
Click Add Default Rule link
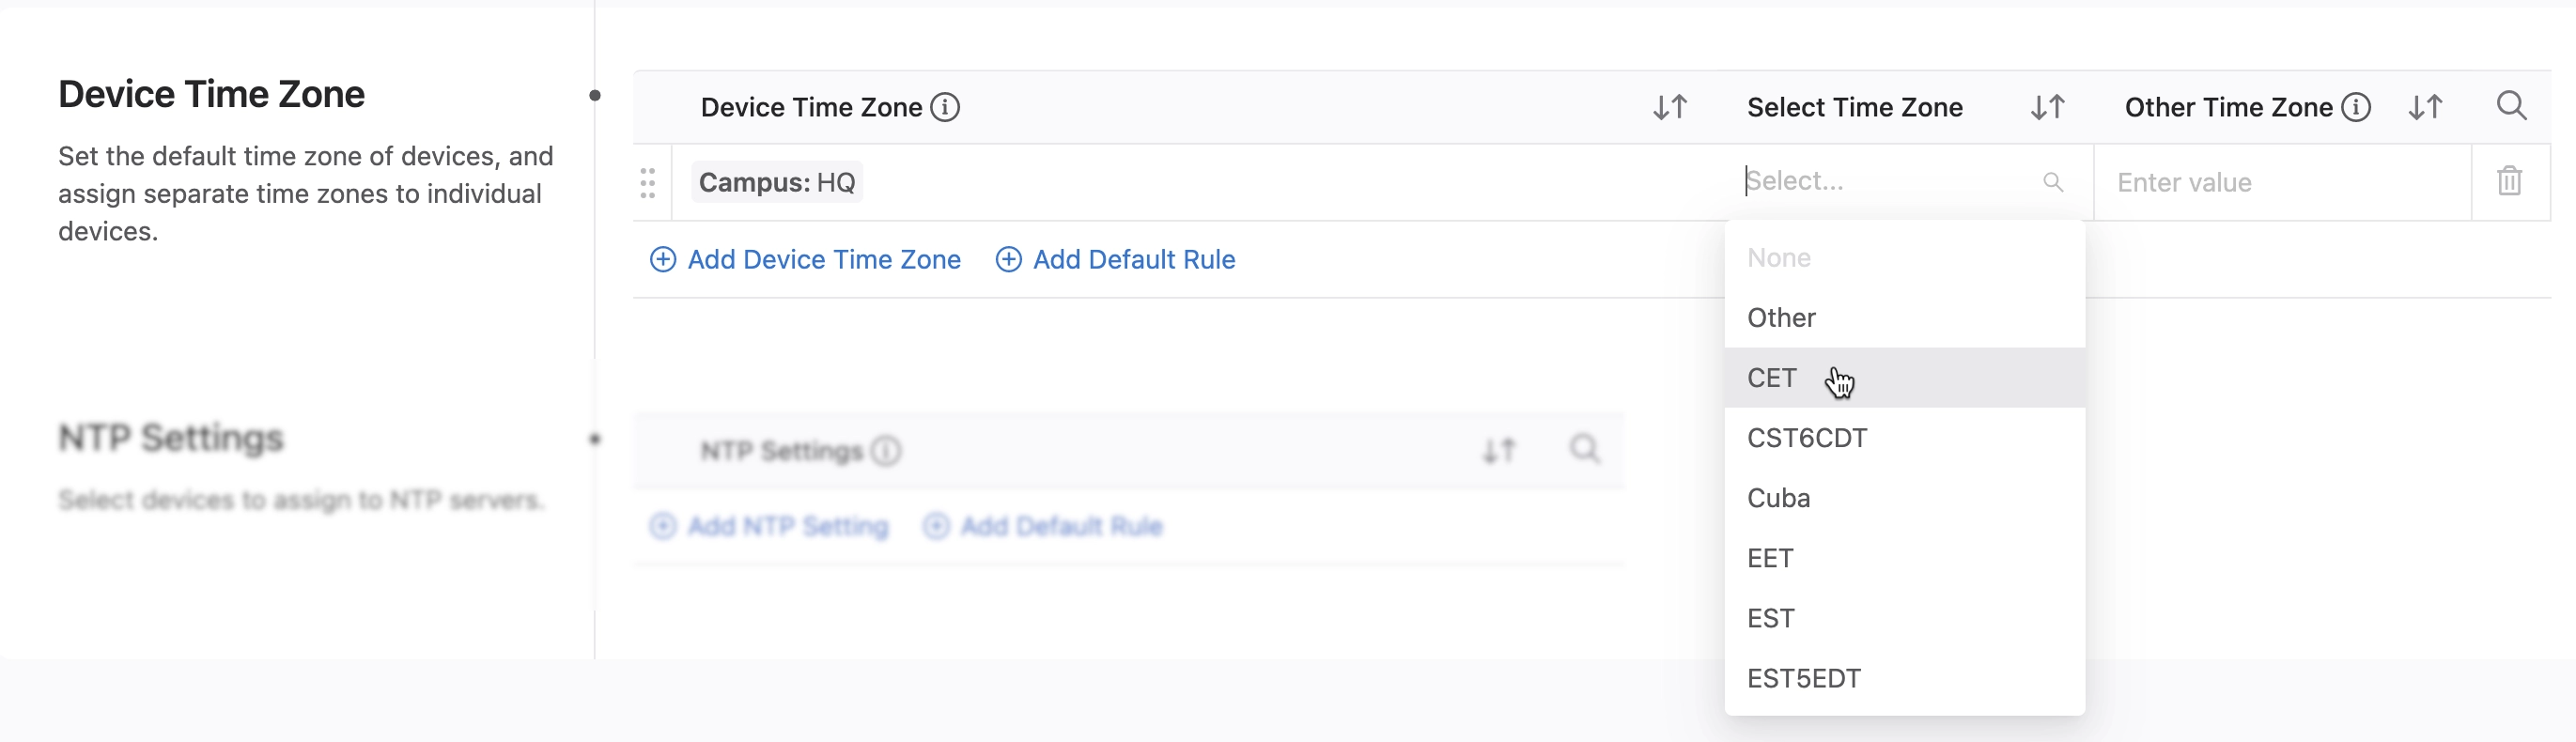coord(1115,260)
